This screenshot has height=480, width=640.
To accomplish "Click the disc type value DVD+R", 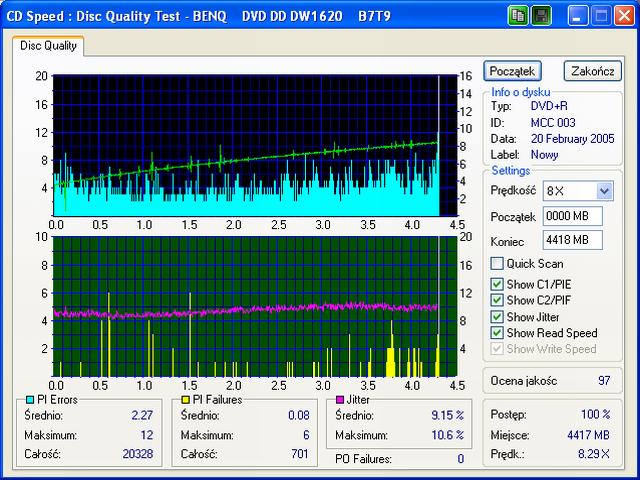I will [x=549, y=106].
